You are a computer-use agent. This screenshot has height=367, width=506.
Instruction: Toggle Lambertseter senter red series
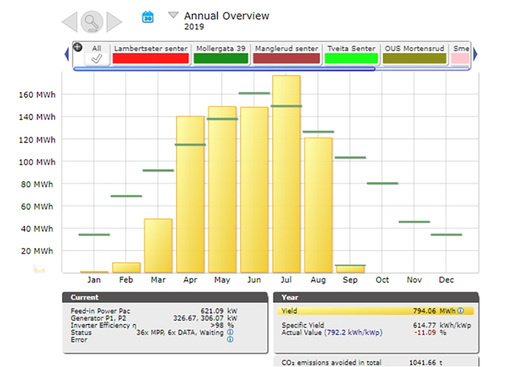point(151,58)
